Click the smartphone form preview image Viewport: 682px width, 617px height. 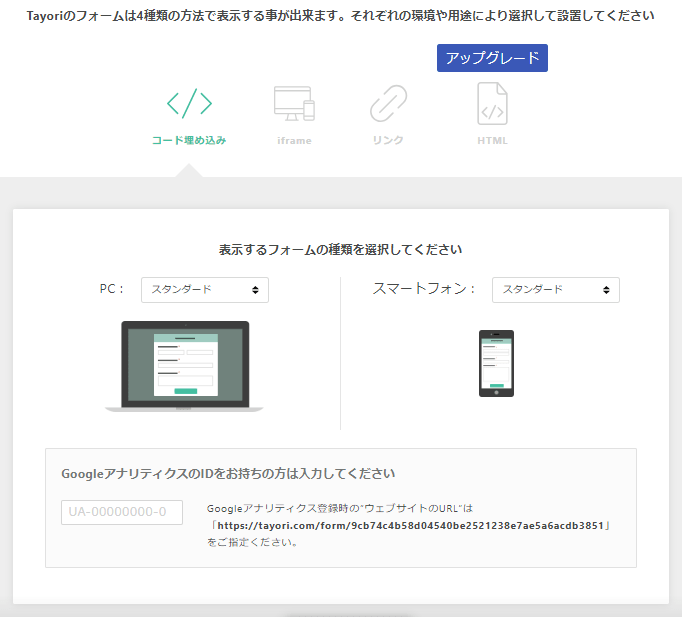pos(496,364)
